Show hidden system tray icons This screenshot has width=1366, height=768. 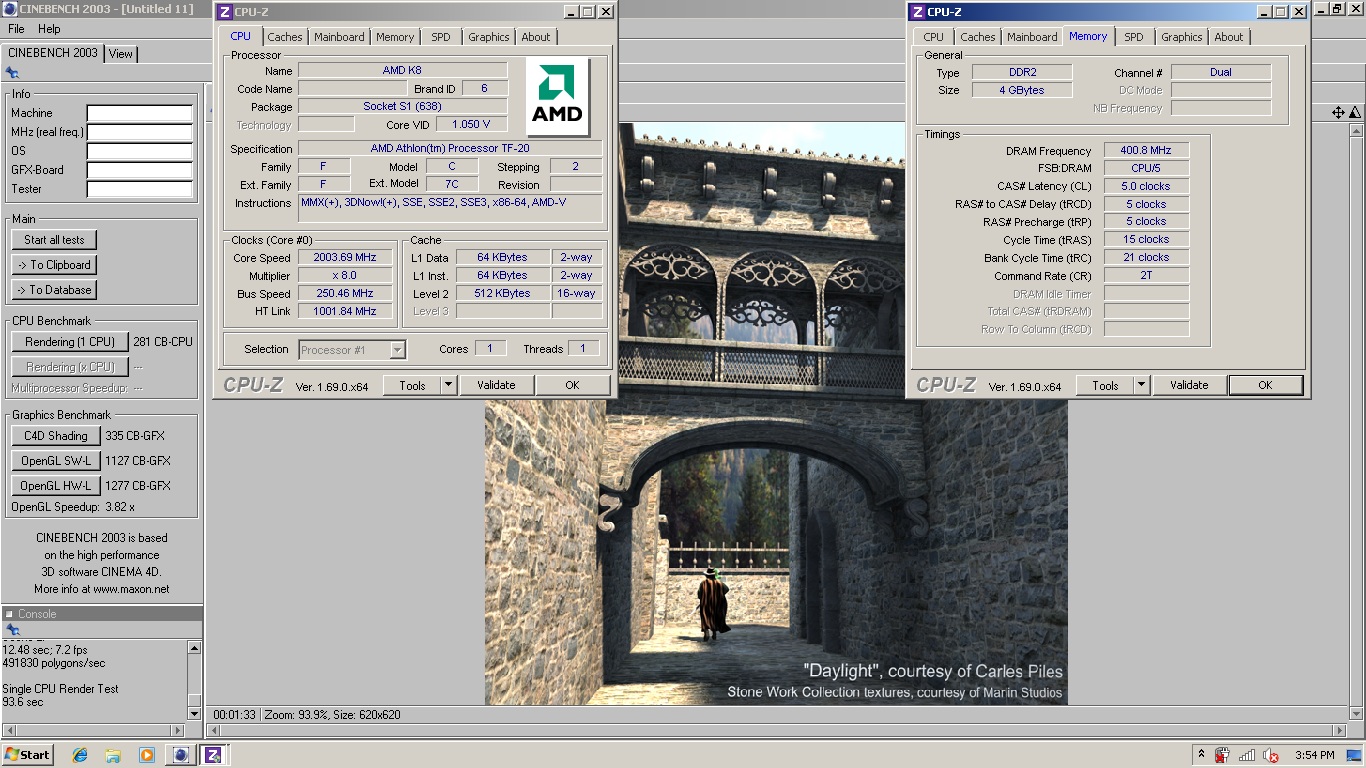(1201, 755)
